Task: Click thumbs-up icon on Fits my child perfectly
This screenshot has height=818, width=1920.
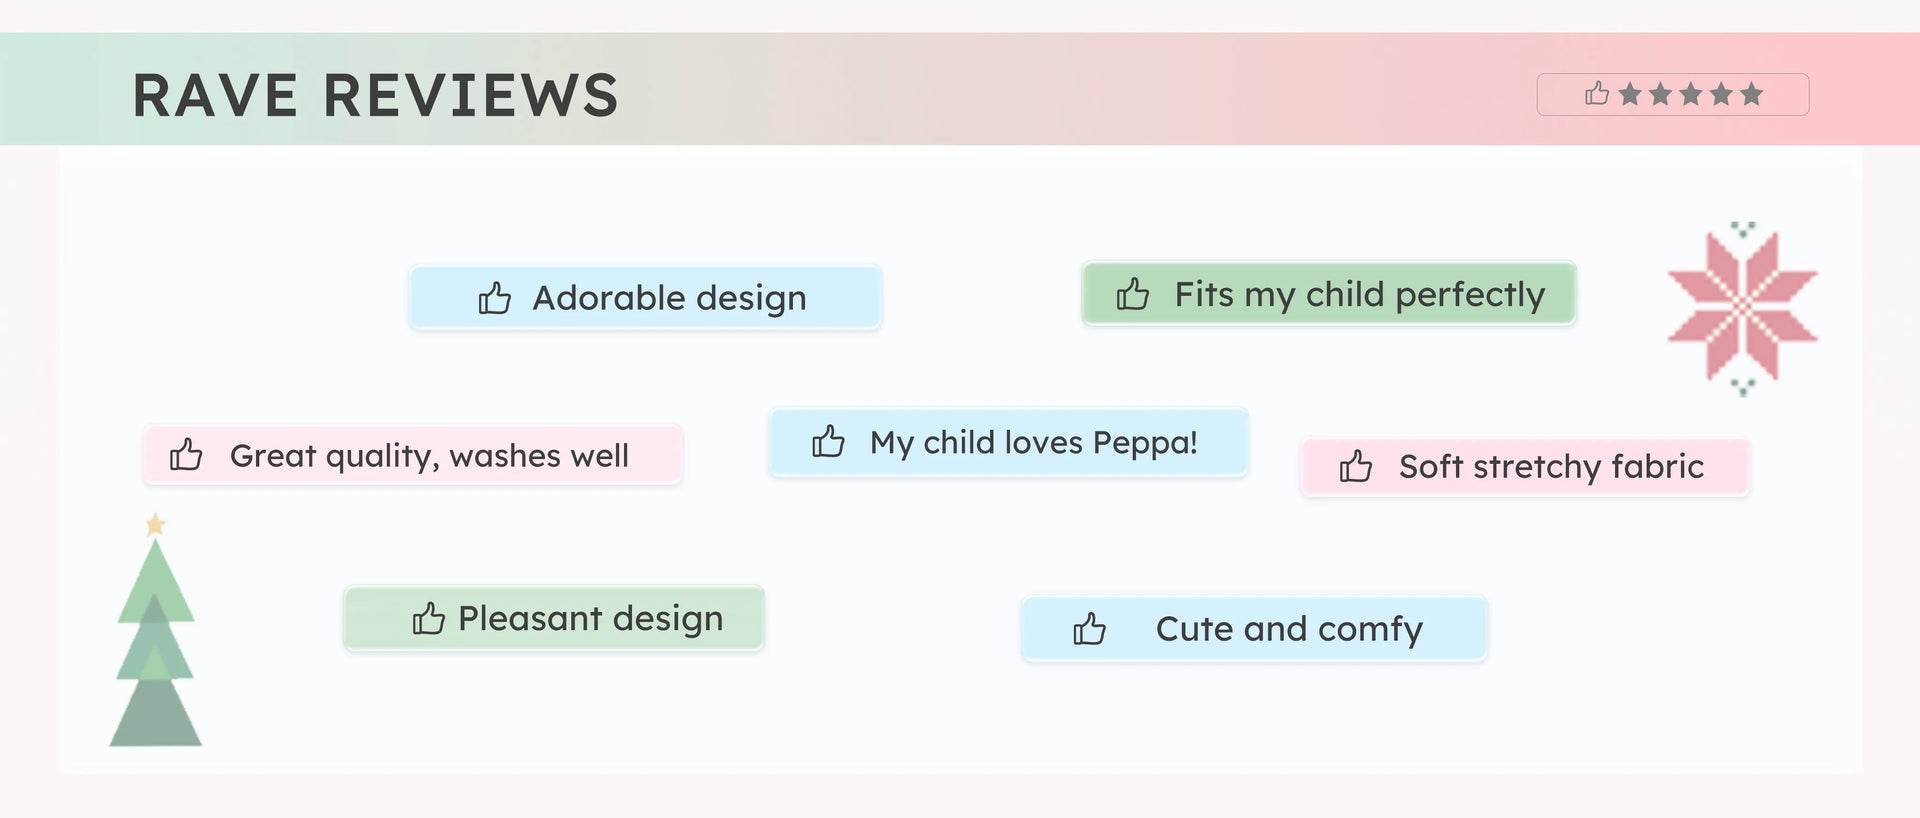Action: 1132,294
